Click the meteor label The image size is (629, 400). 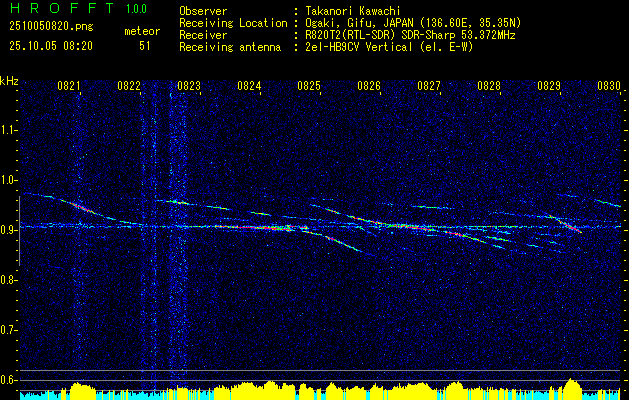coord(142,31)
